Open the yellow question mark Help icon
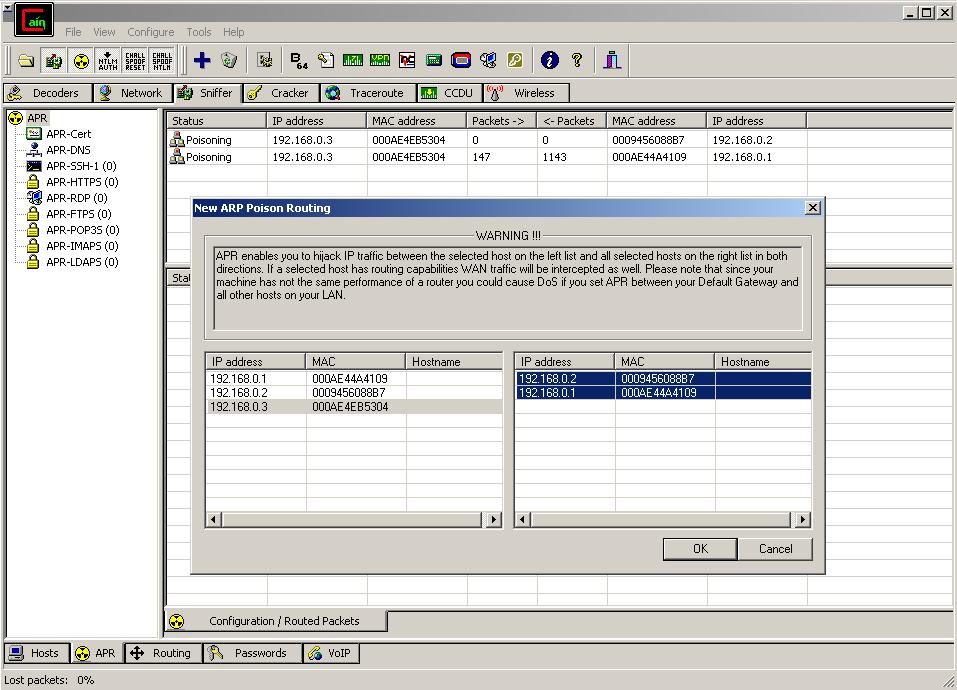This screenshot has height=690, width=957. pyautogui.click(x=577, y=60)
